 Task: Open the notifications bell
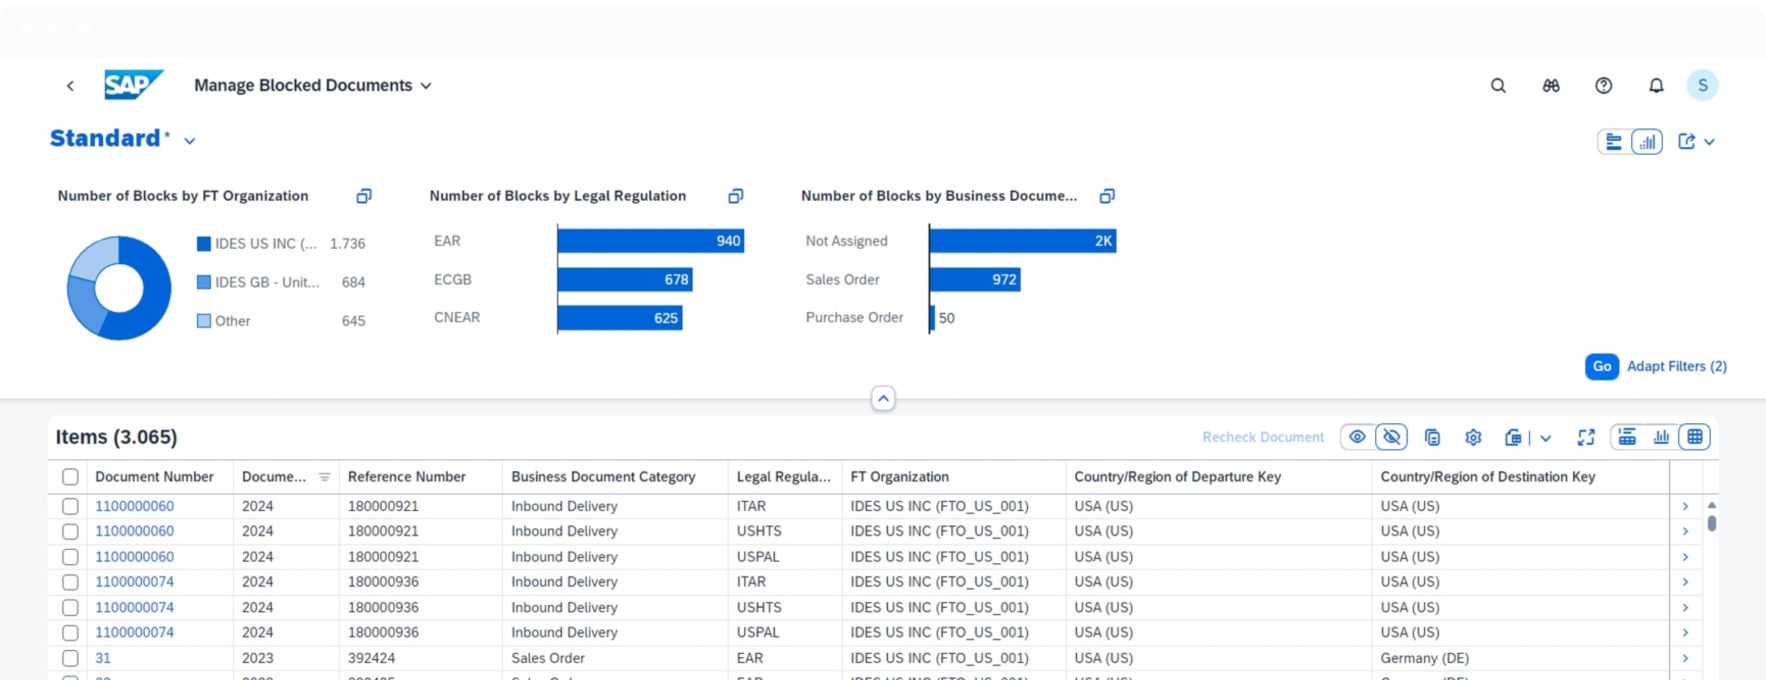pyautogui.click(x=1656, y=86)
